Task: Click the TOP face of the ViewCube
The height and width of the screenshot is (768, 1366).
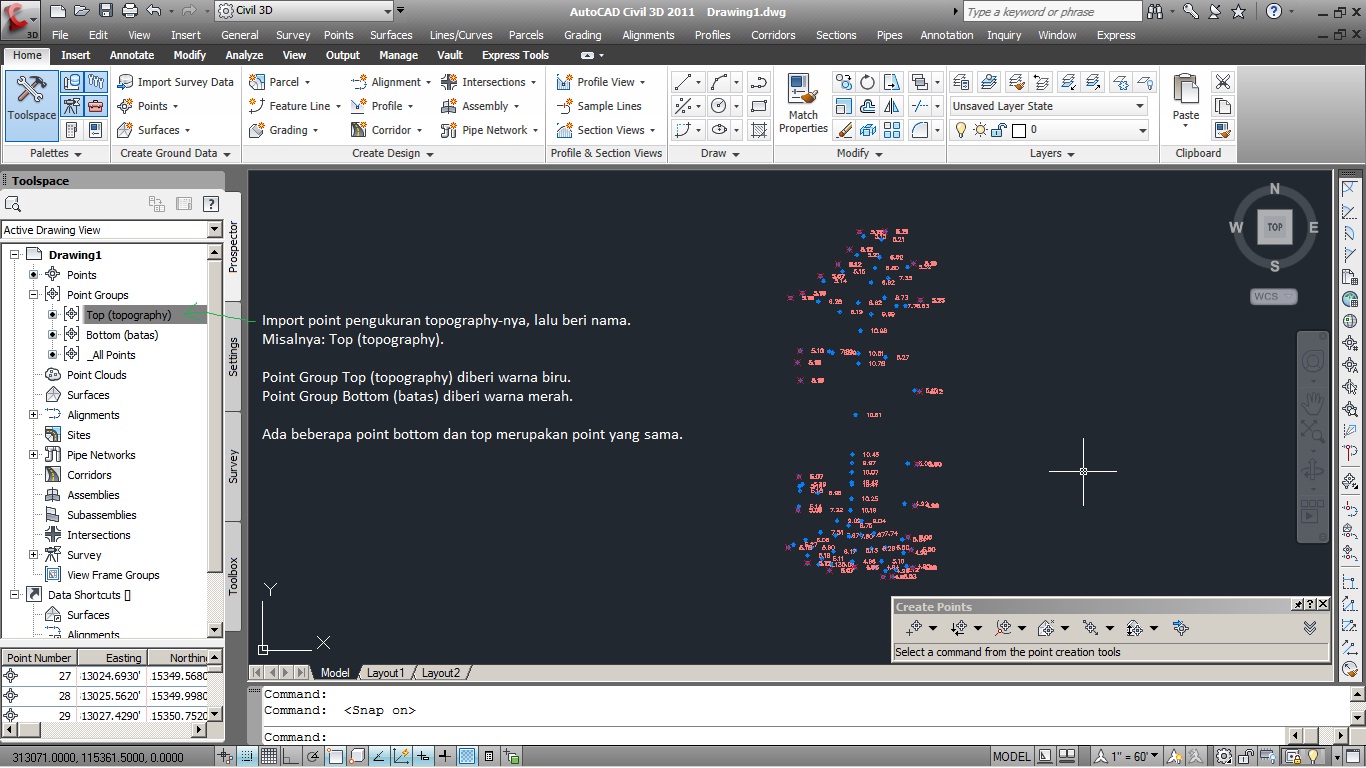Action: 1275,227
